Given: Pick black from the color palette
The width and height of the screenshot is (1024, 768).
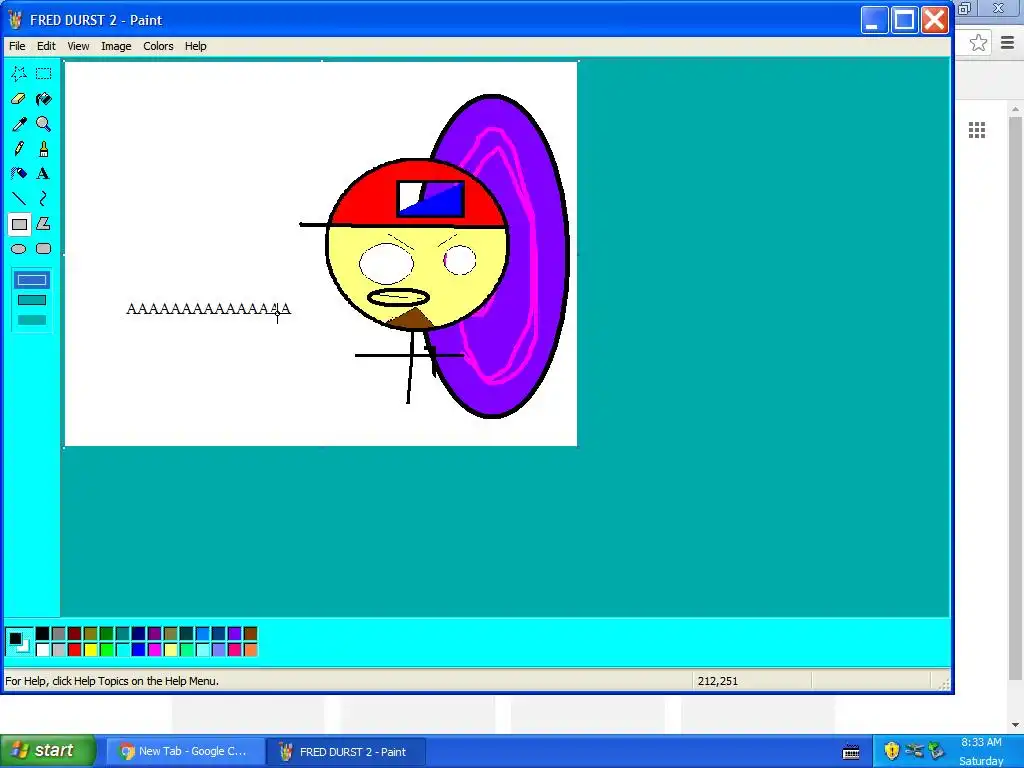Looking at the screenshot, I should point(42,633).
